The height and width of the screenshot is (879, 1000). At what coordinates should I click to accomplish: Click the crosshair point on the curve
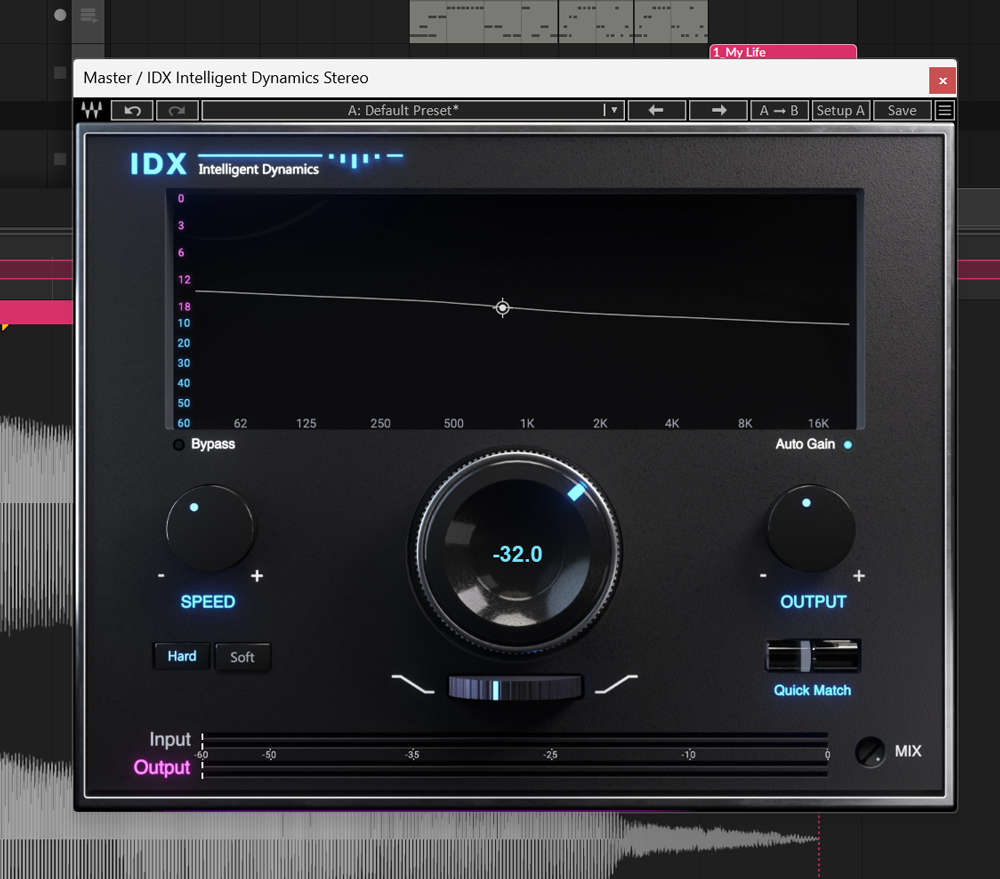503,308
